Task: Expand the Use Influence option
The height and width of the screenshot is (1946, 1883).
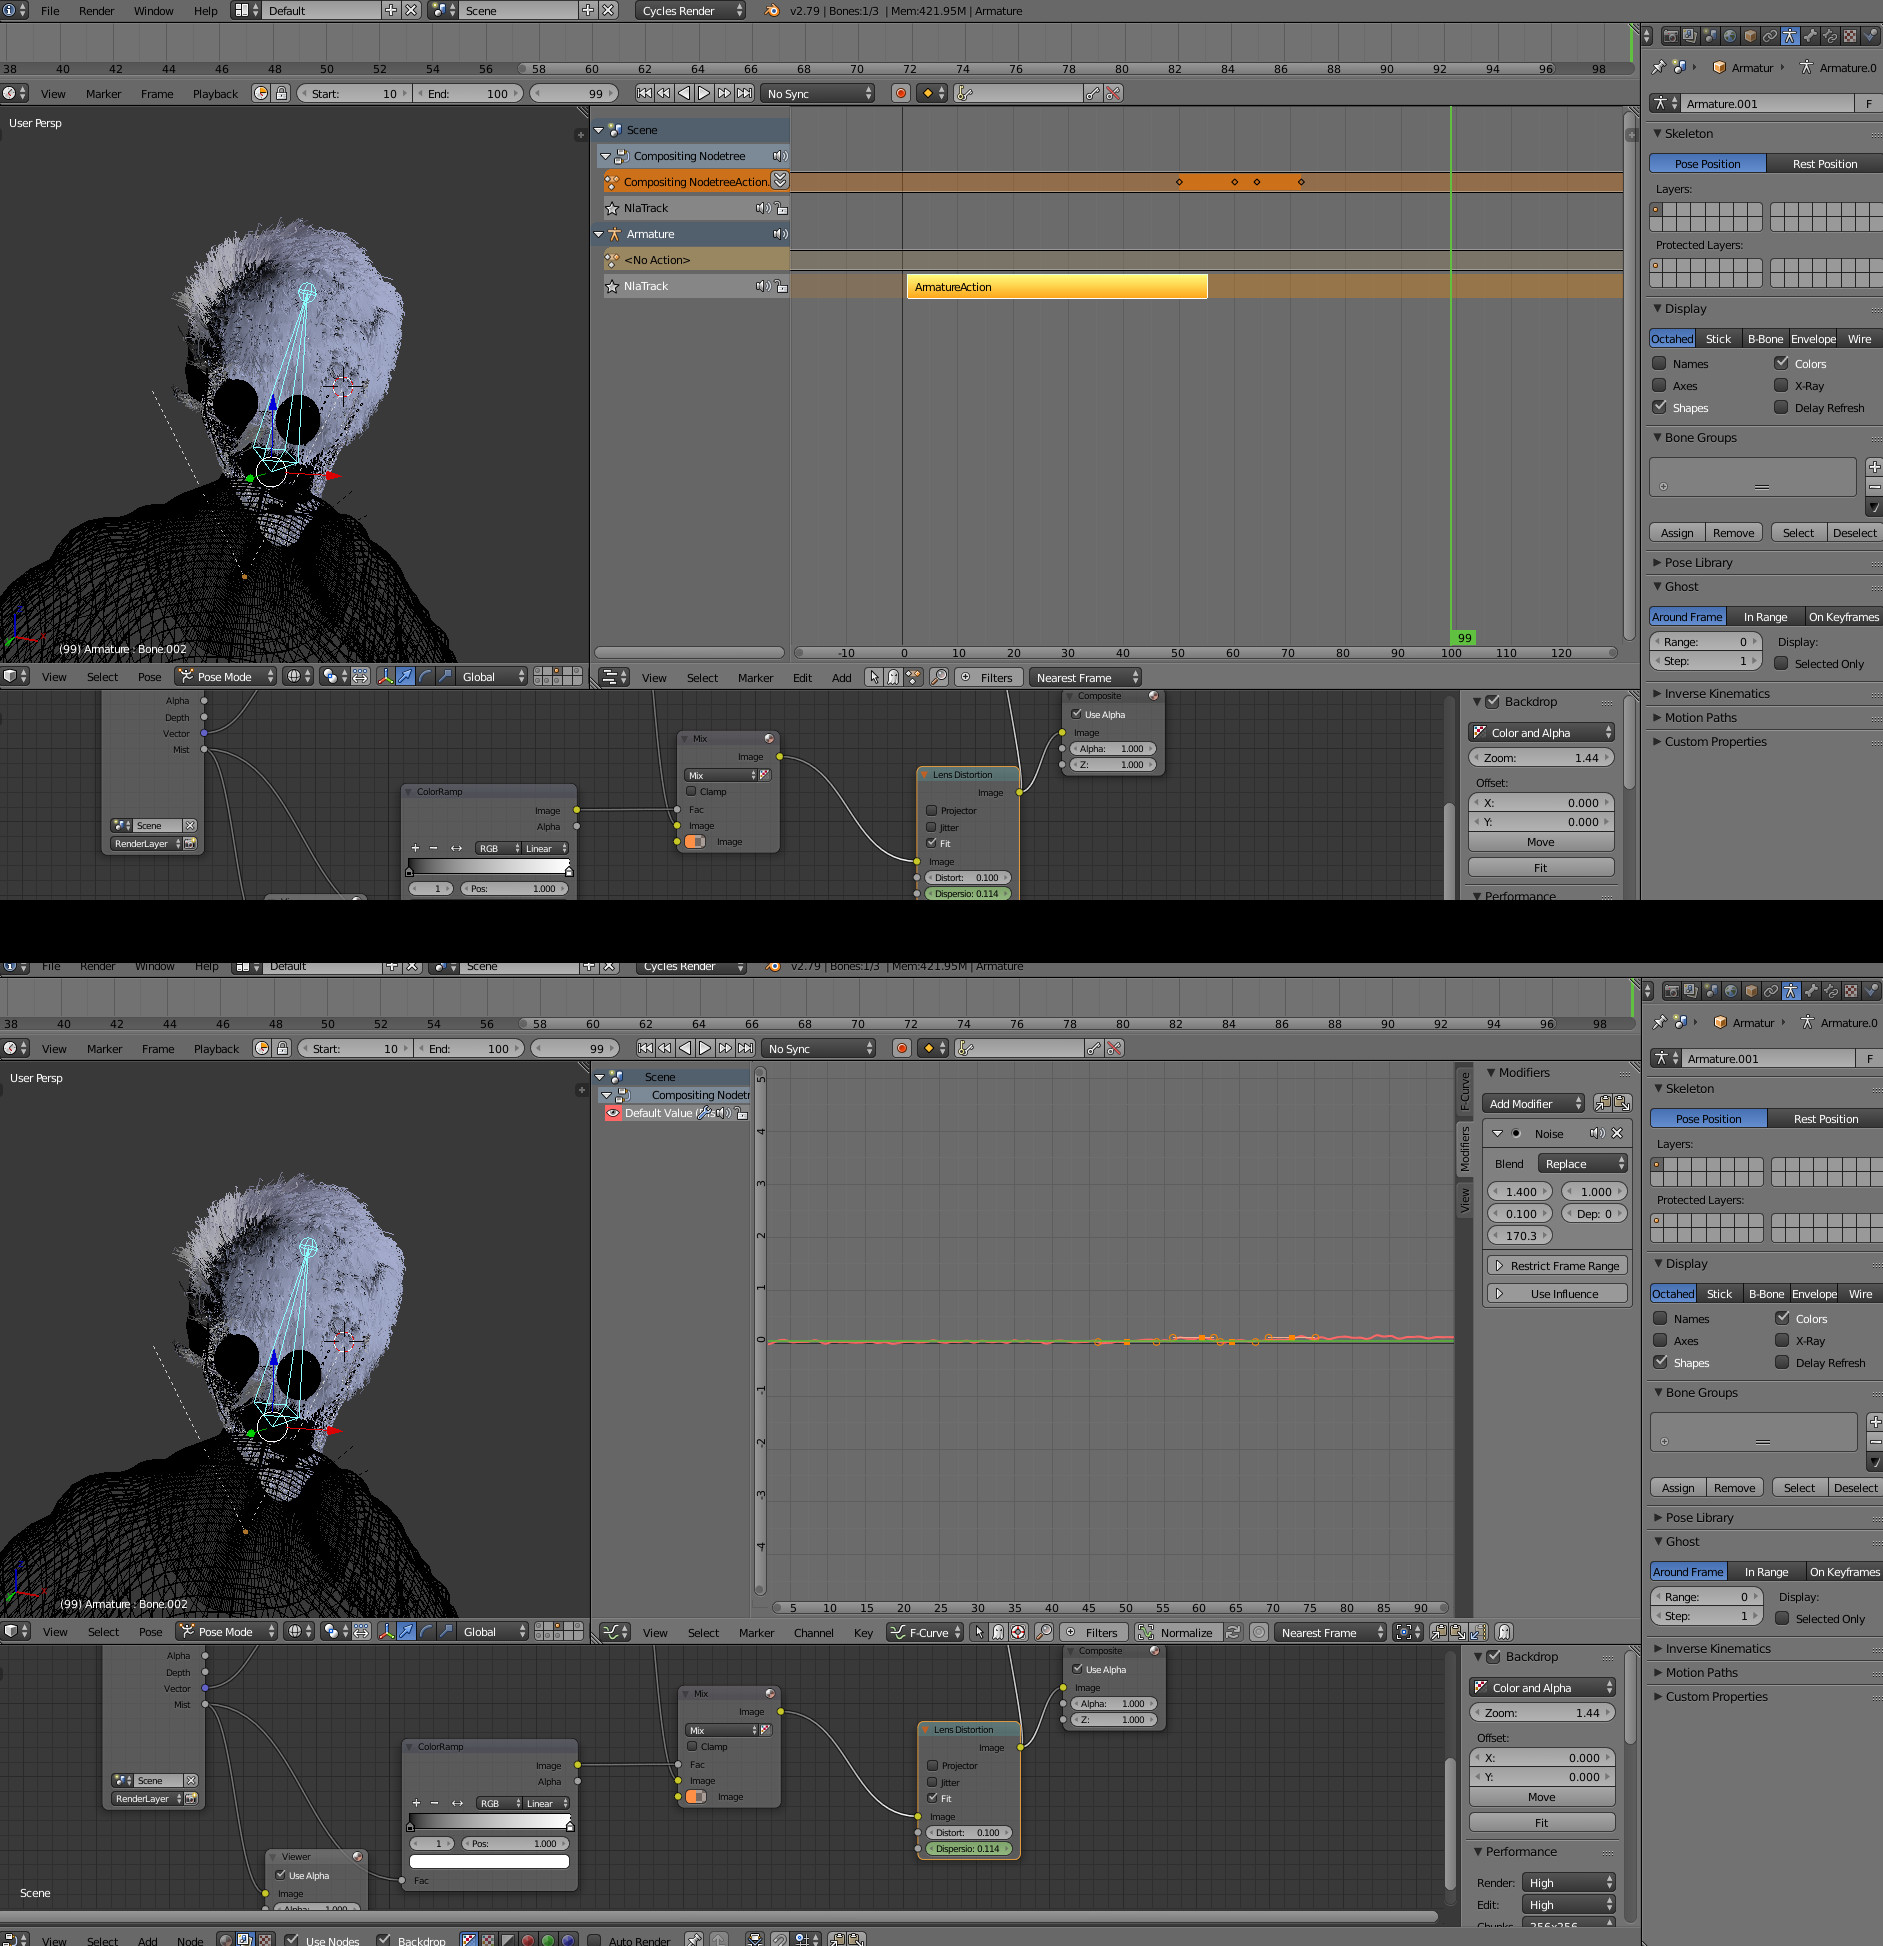Action: tap(1557, 1293)
